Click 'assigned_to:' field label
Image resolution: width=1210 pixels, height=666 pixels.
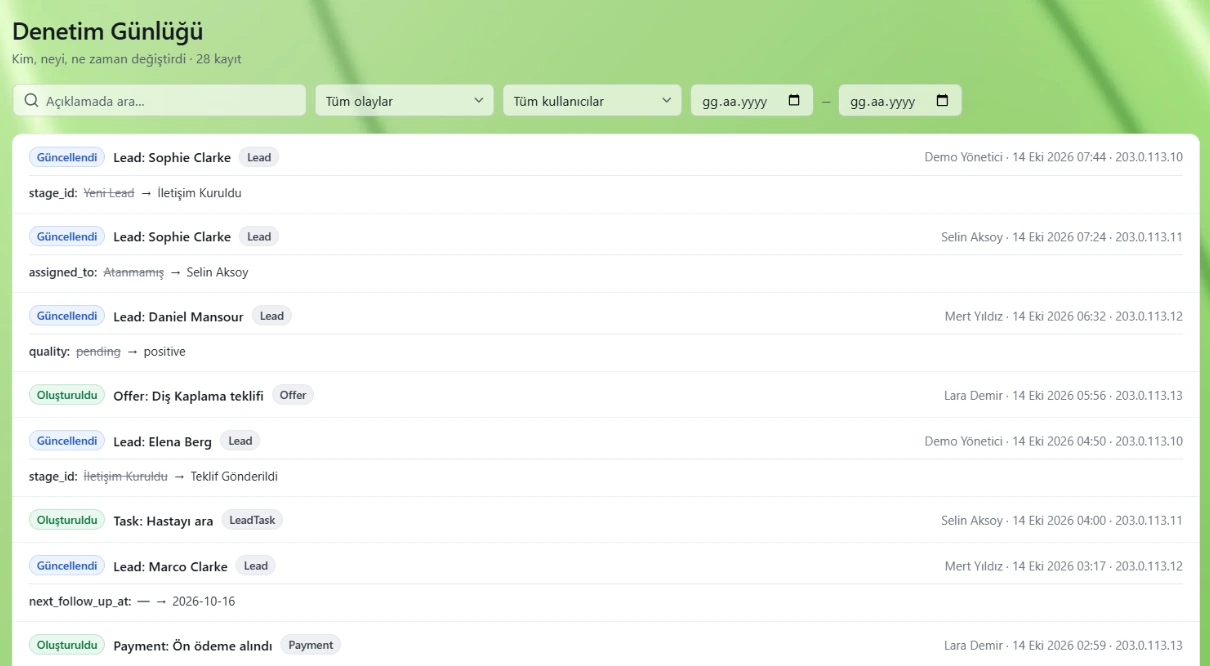[x=63, y=272]
